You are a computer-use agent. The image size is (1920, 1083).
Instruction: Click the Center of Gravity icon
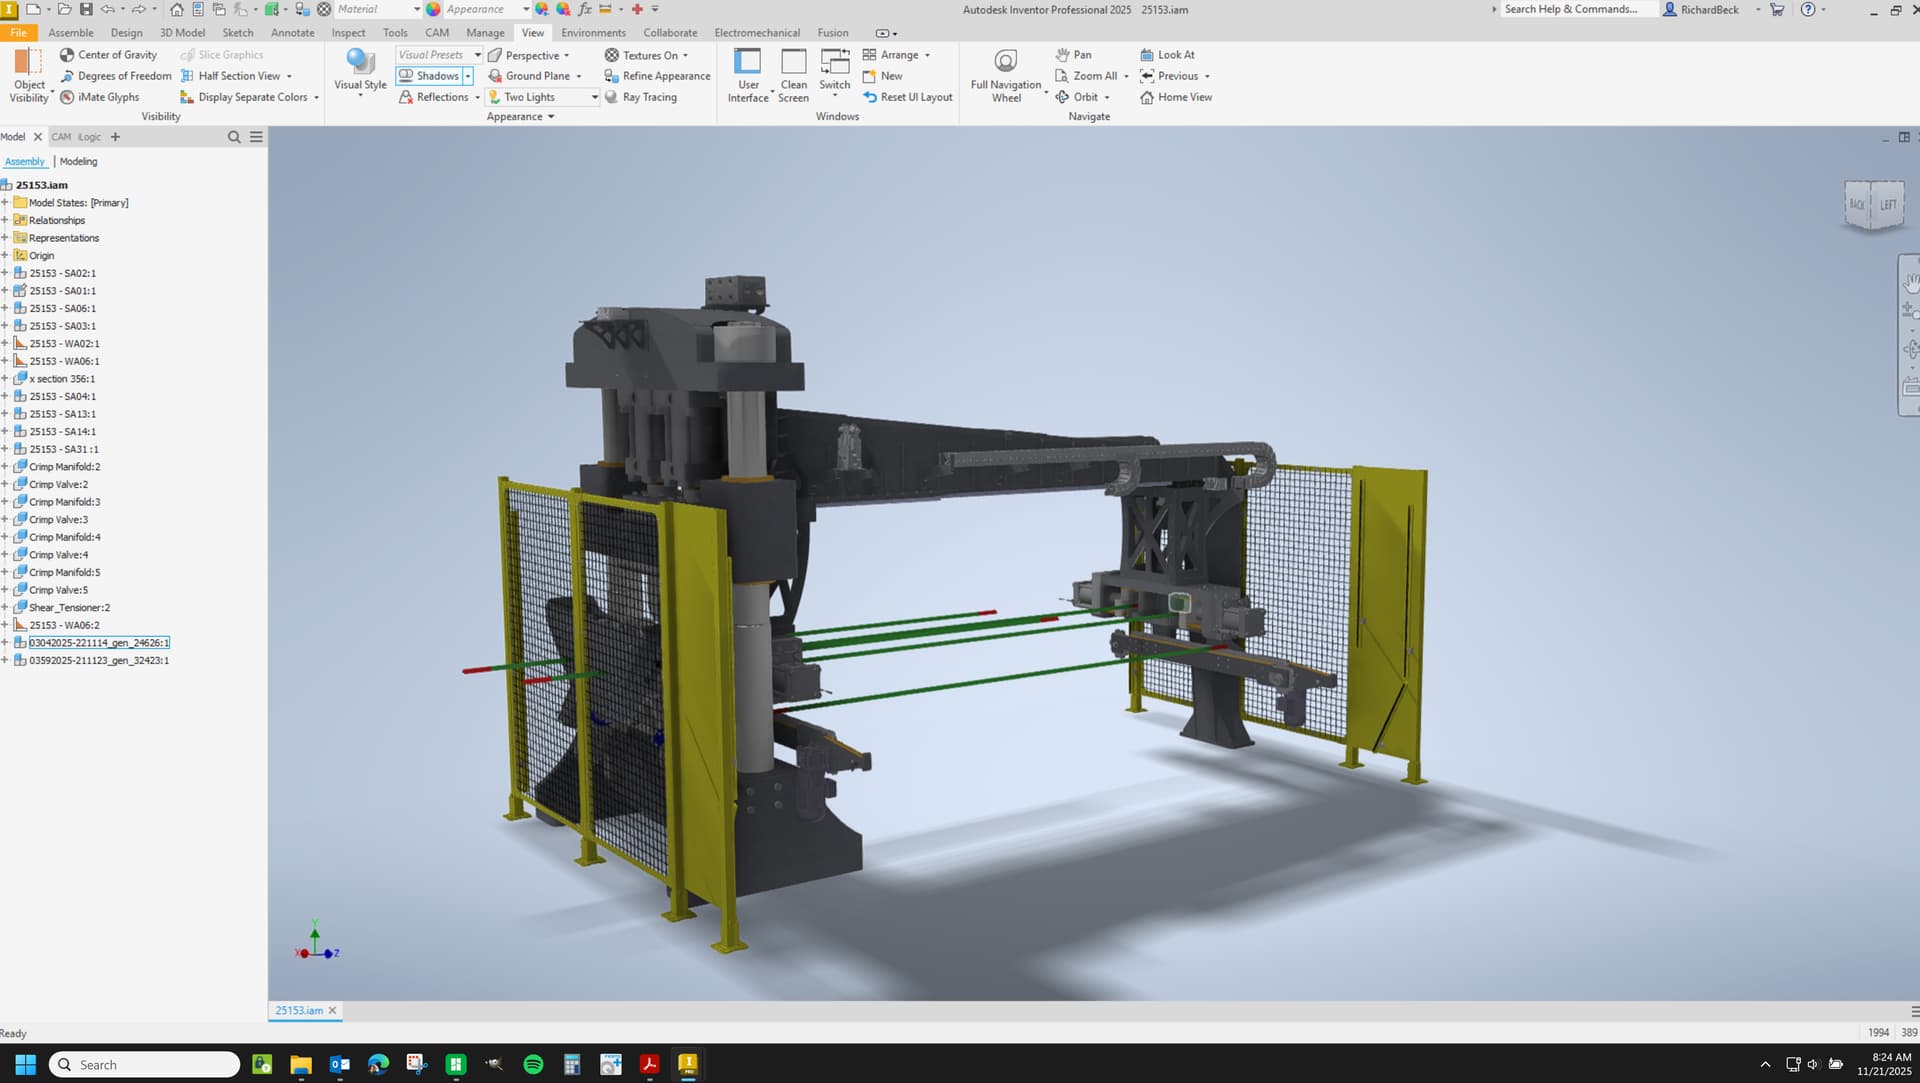pos(67,55)
